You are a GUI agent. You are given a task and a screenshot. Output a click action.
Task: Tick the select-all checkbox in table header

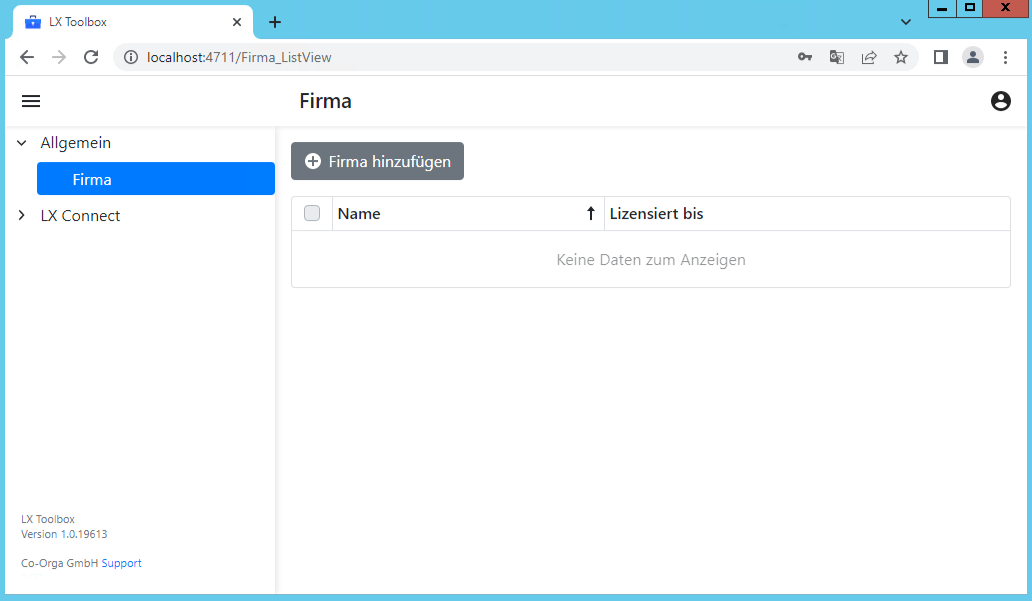tap(312, 213)
